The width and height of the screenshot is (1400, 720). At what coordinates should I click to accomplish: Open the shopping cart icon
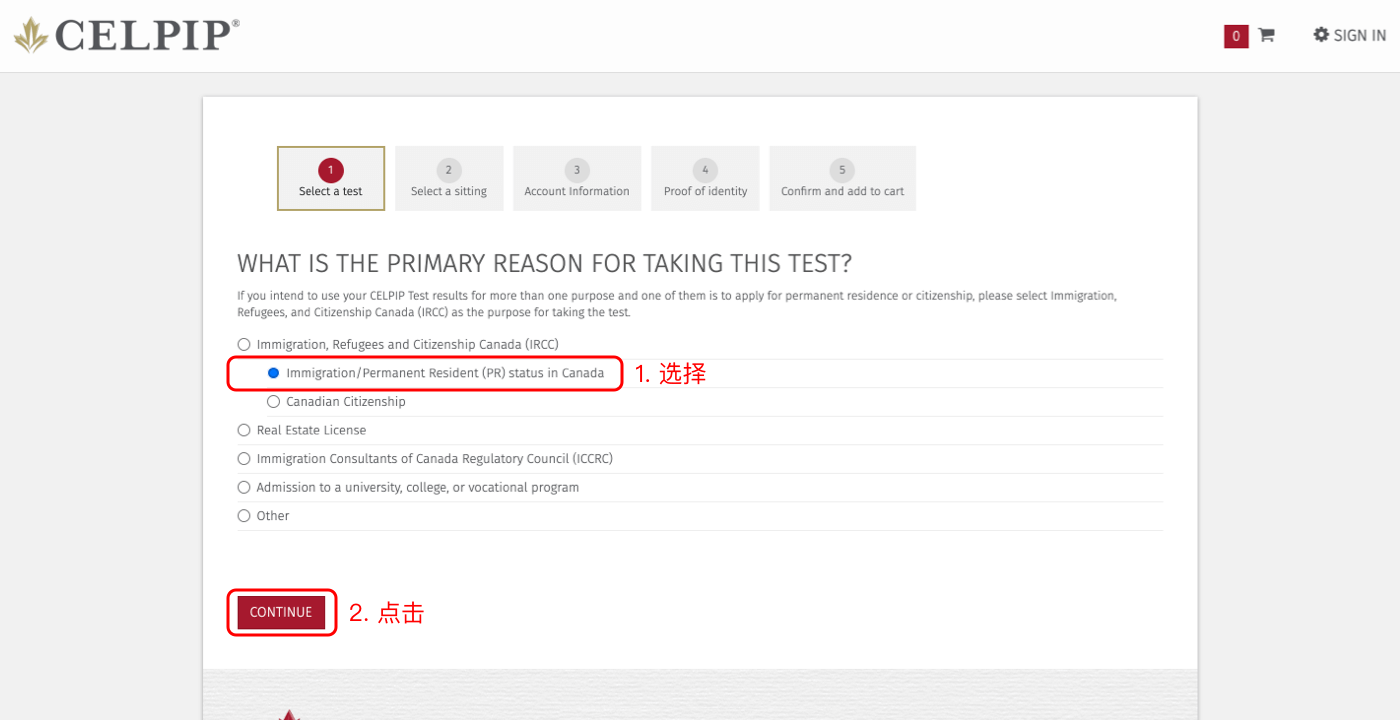tap(1266, 36)
